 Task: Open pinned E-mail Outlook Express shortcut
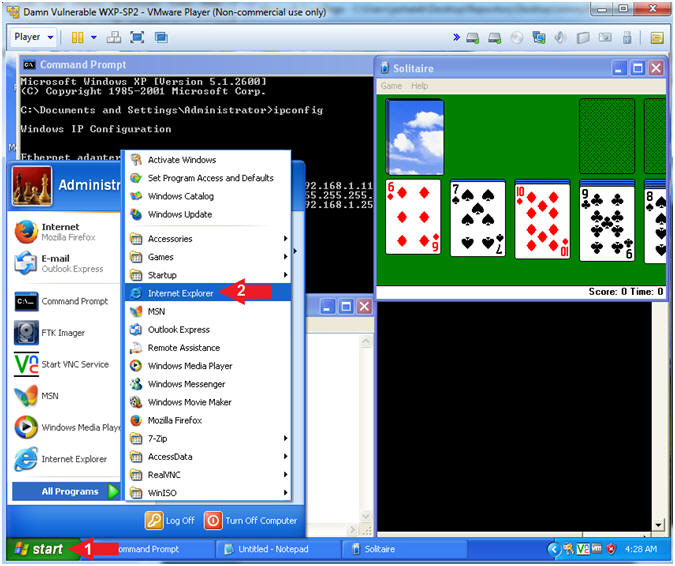[65, 263]
